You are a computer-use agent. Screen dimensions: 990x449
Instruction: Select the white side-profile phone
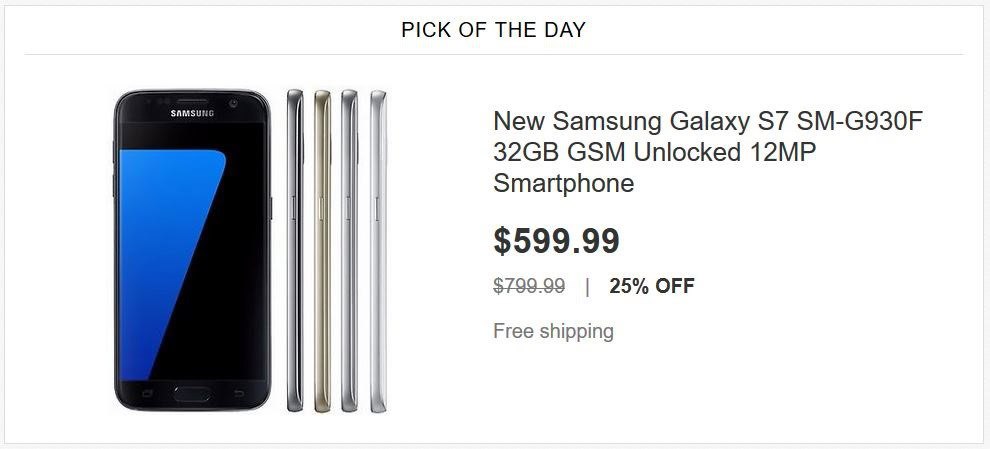(377, 250)
